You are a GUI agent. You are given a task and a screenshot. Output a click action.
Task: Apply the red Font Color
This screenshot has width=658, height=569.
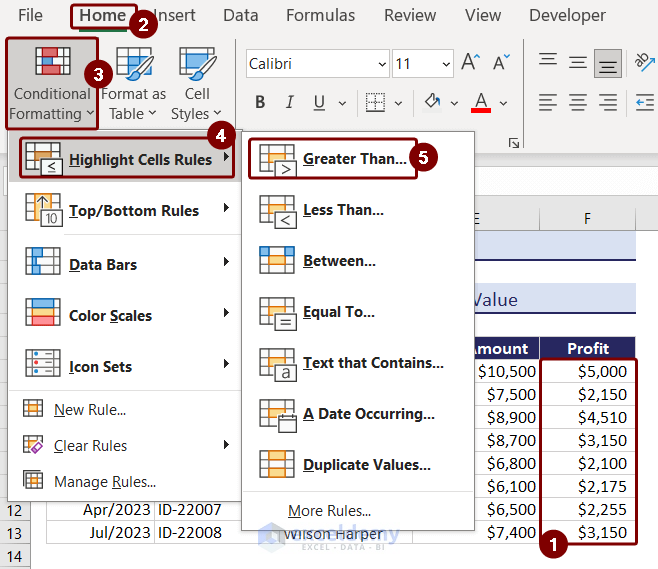click(x=481, y=102)
